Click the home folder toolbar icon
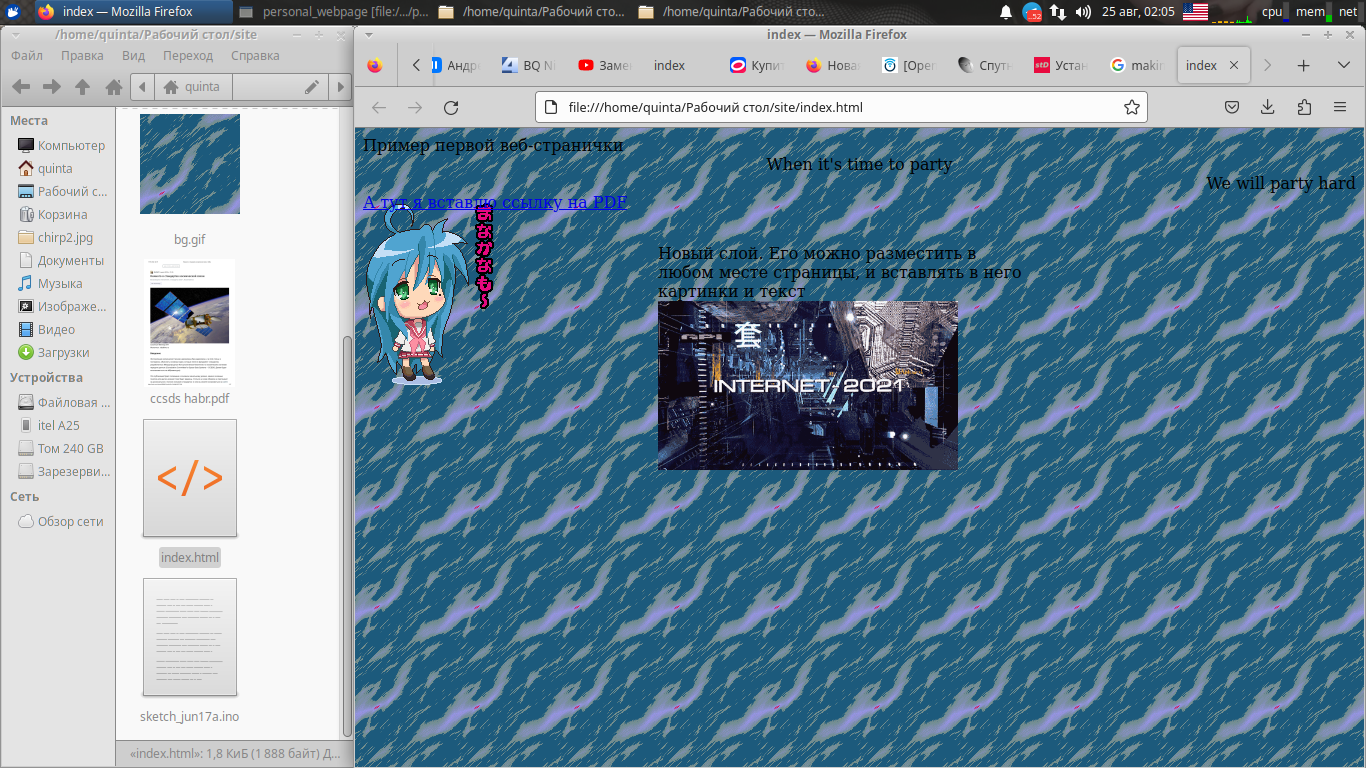The height and width of the screenshot is (768, 1366). click(114, 87)
